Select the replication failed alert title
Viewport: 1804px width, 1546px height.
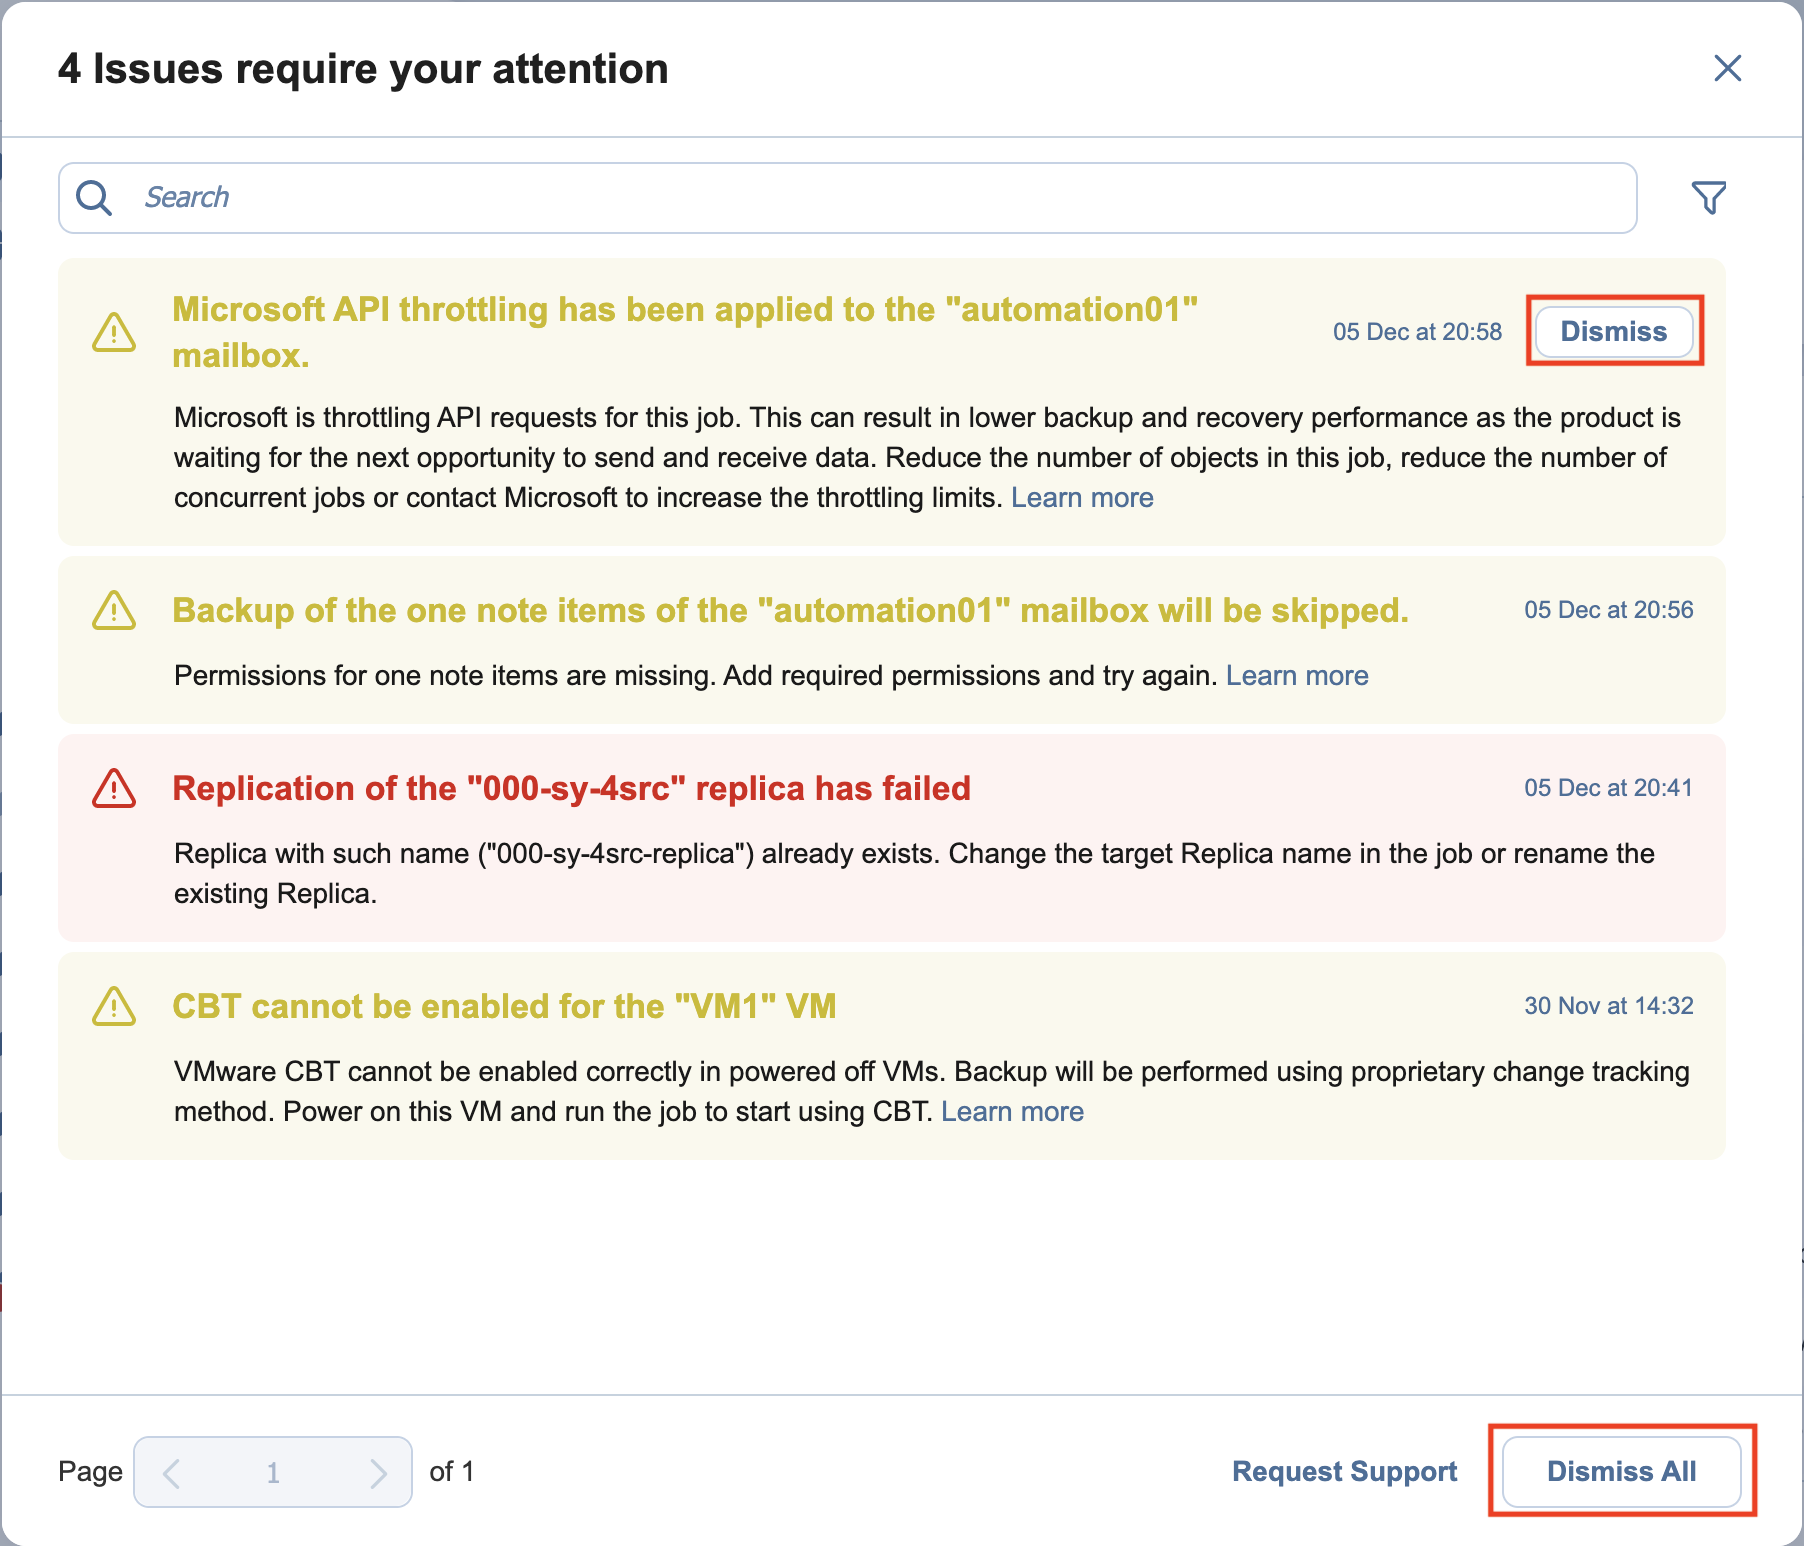click(571, 788)
